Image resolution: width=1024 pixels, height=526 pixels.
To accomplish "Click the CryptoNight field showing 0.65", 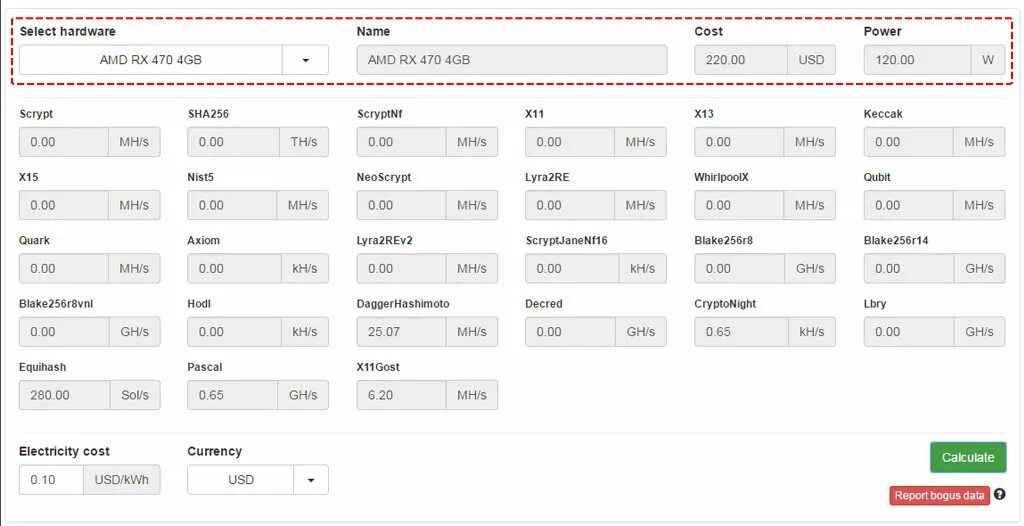I will [x=741, y=332].
